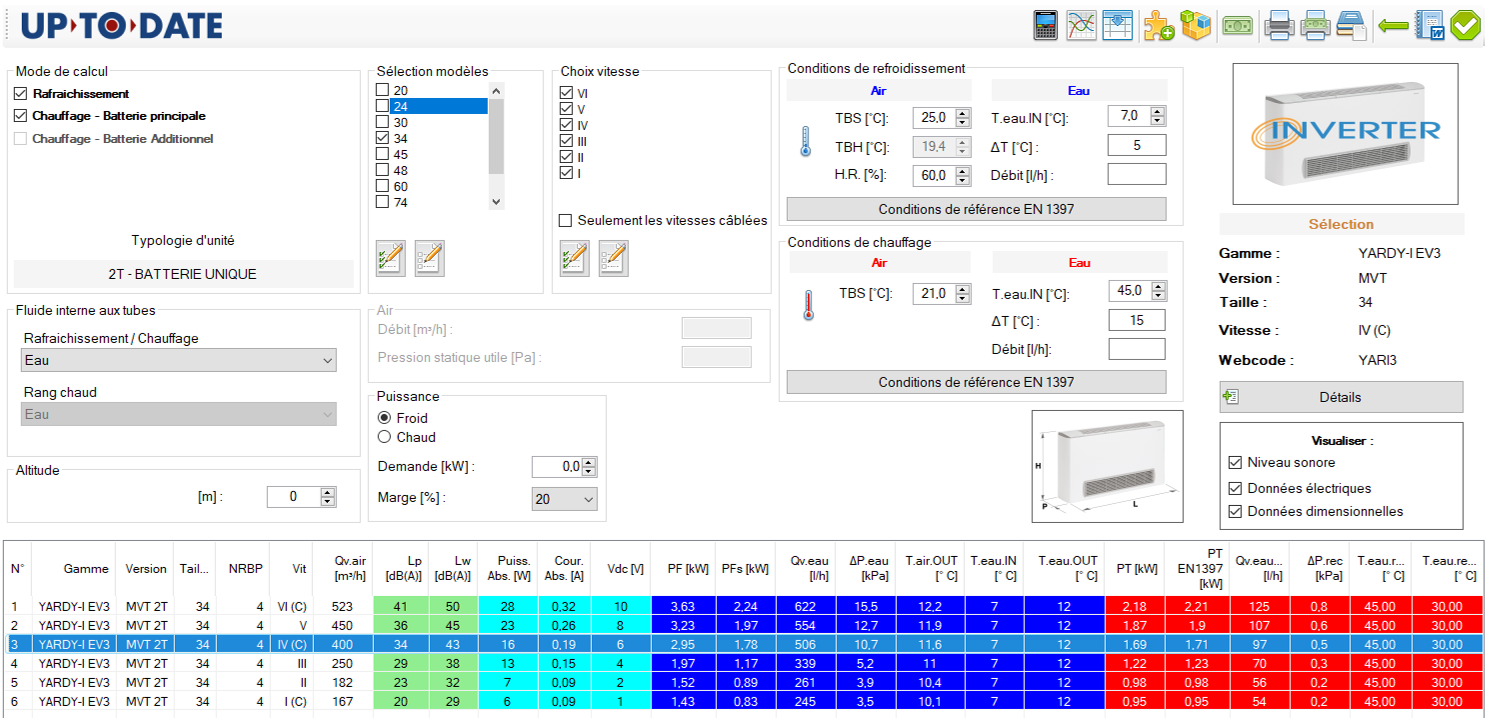Image resolution: width=1488 pixels, height=718 pixels.
Task: Click the green banknote price icon
Action: pyautogui.click(x=1238, y=25)
